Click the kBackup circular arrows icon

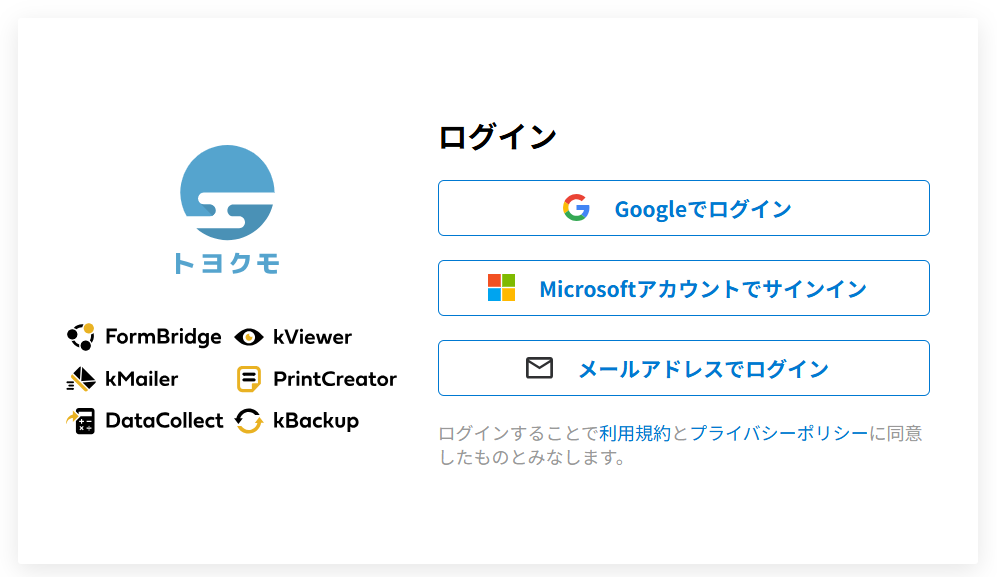[x=249, y=421]
